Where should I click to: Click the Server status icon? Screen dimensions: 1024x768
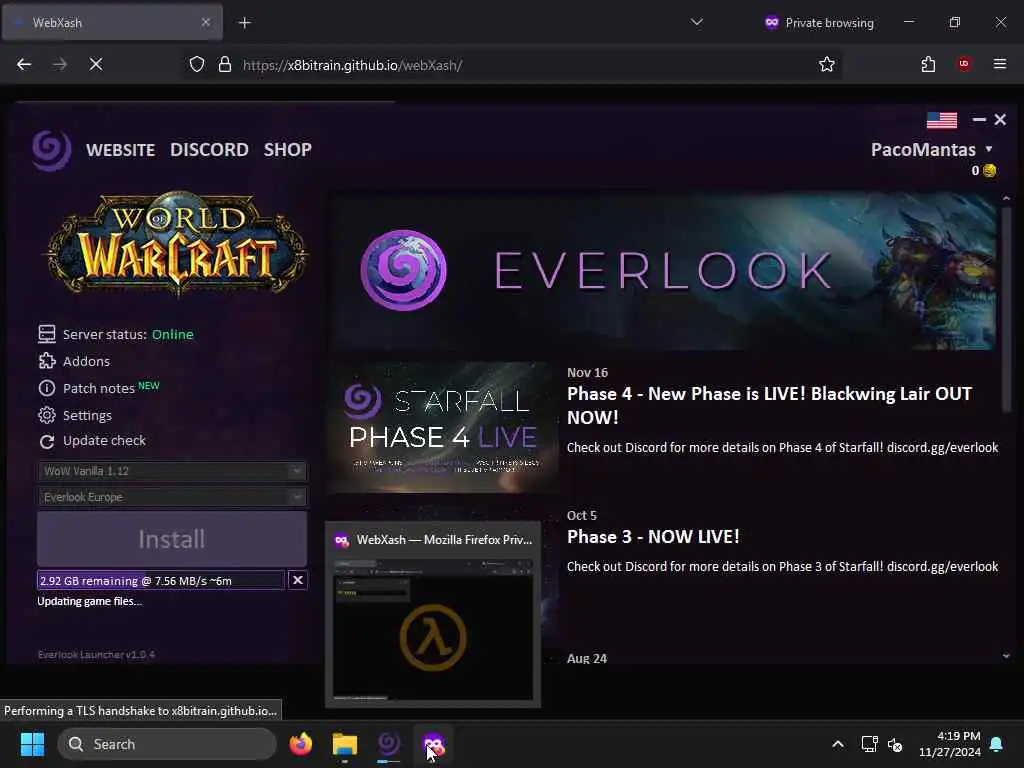(x=47, y=334)
